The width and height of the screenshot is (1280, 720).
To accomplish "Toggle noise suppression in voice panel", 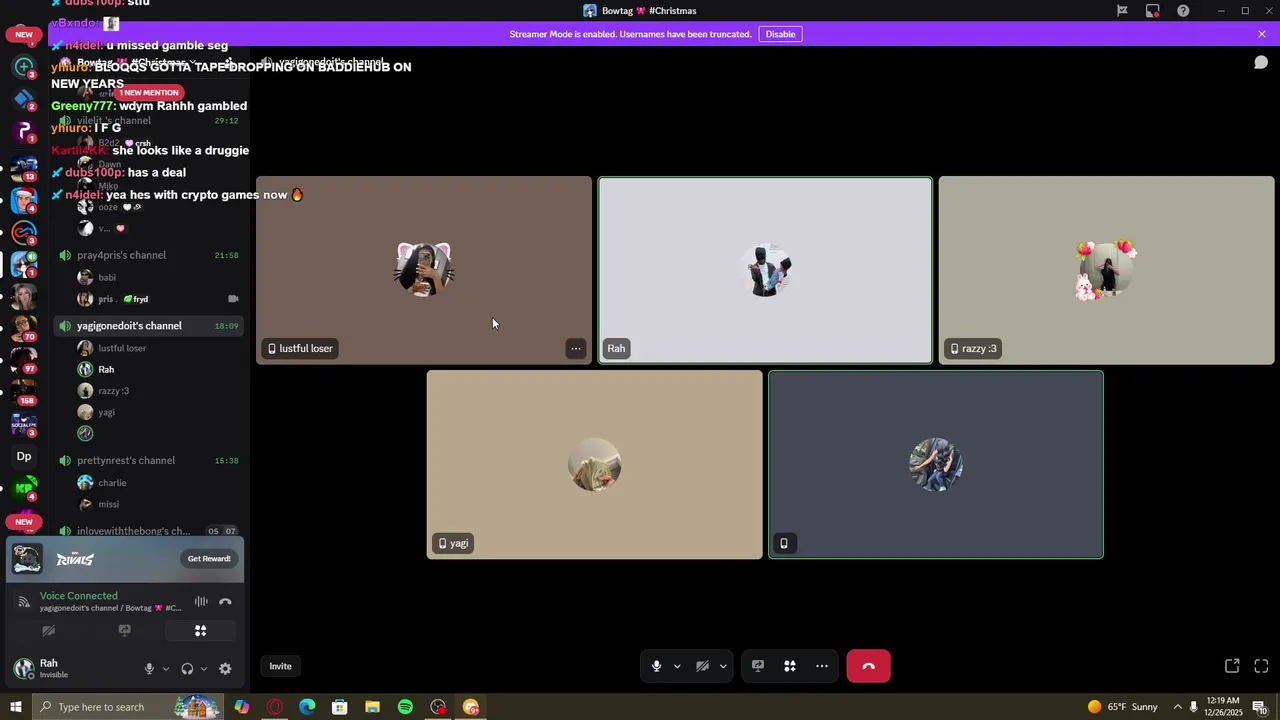I will (x=201, y=601).
